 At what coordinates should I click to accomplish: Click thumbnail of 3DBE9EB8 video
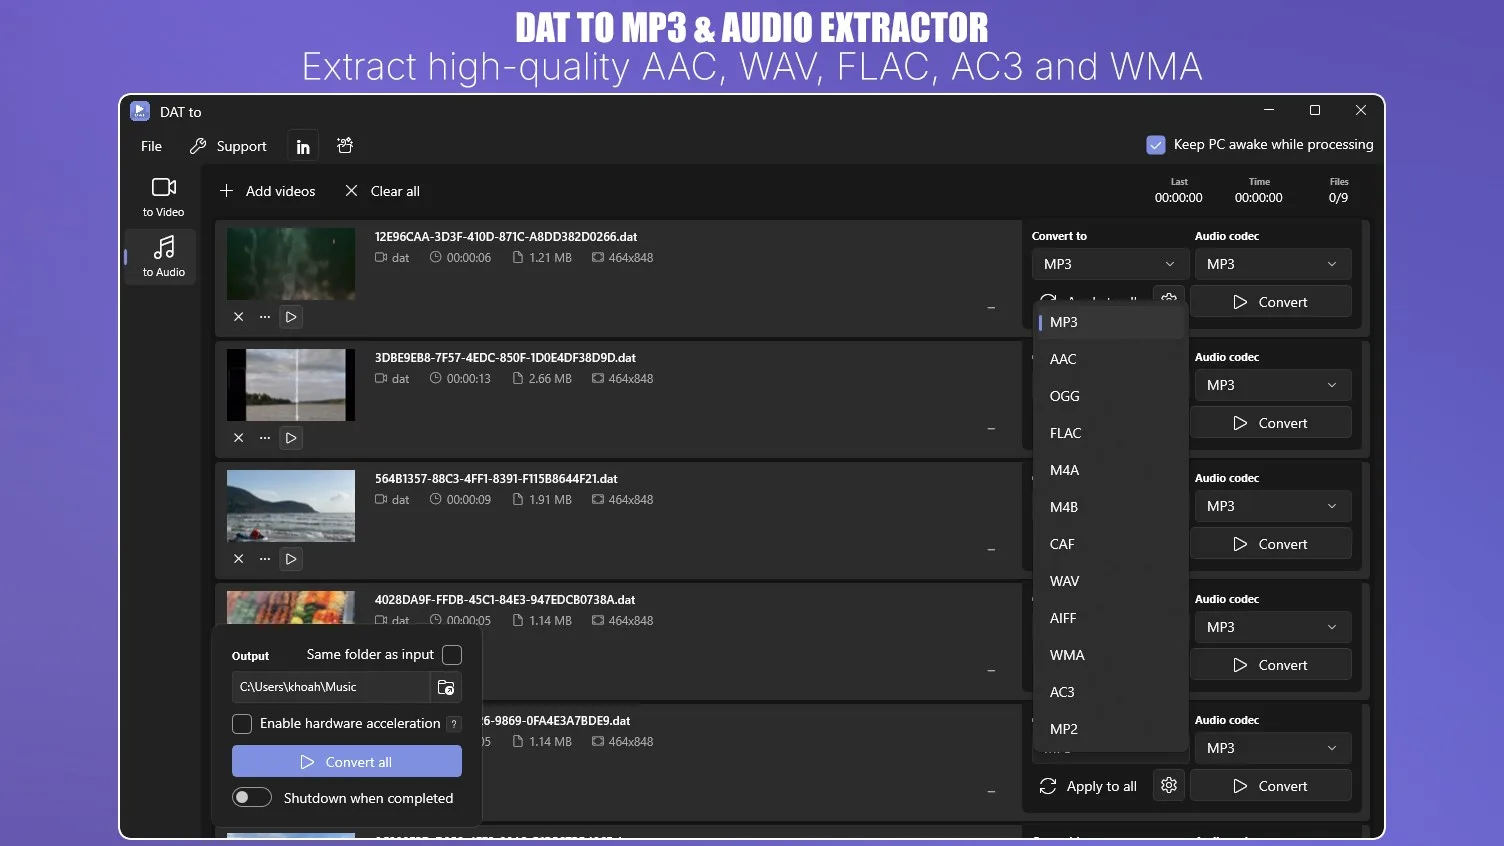[x=291, y=385]
